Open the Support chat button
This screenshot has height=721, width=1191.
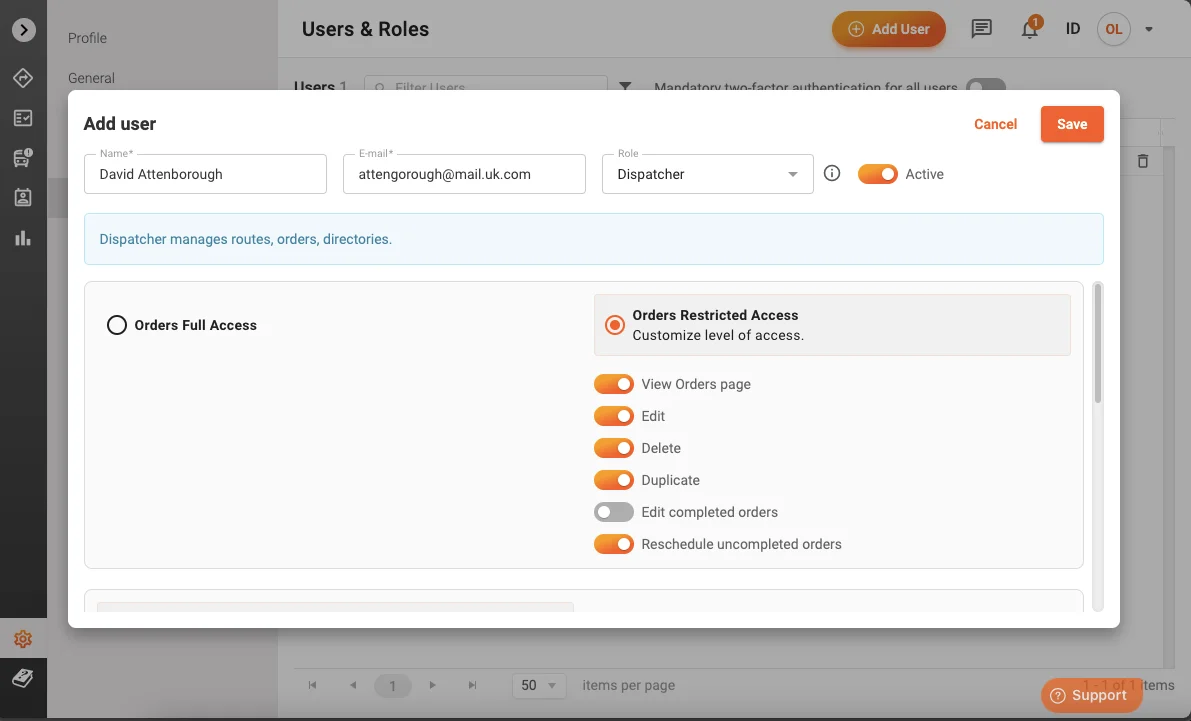click(x=1091, y=695)
